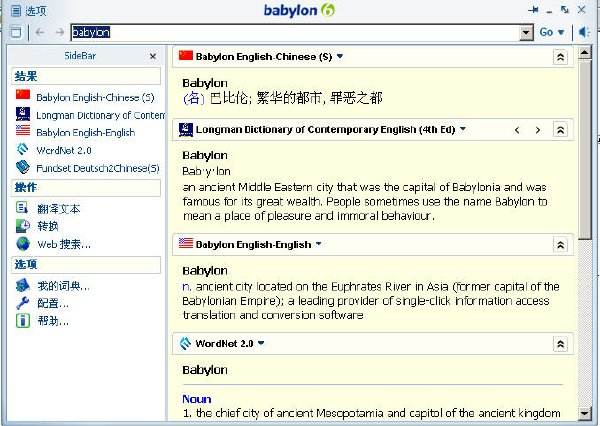
Task: Toggle the sidebar panel button
Action: (16, 32)
